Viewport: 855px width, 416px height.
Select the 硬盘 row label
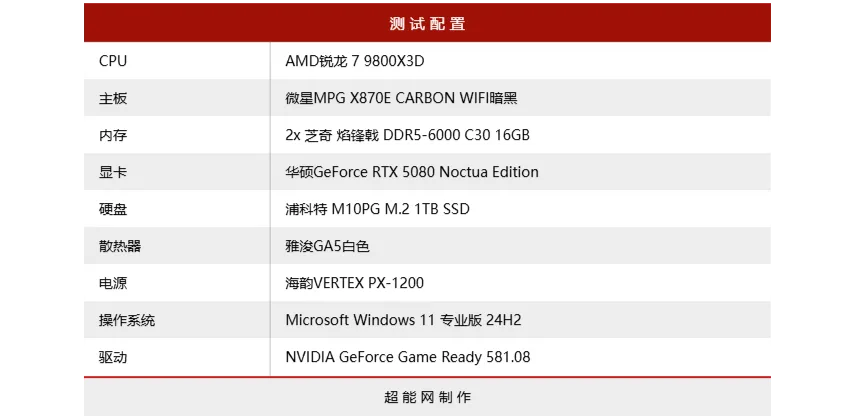pyautogui.click(x=113, y=209)
